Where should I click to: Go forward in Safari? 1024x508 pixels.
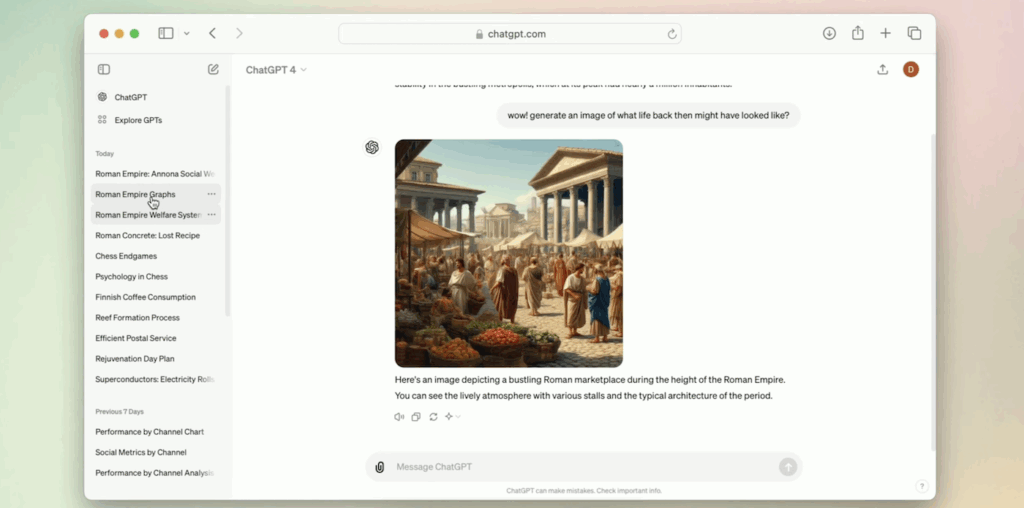[239, 33]
